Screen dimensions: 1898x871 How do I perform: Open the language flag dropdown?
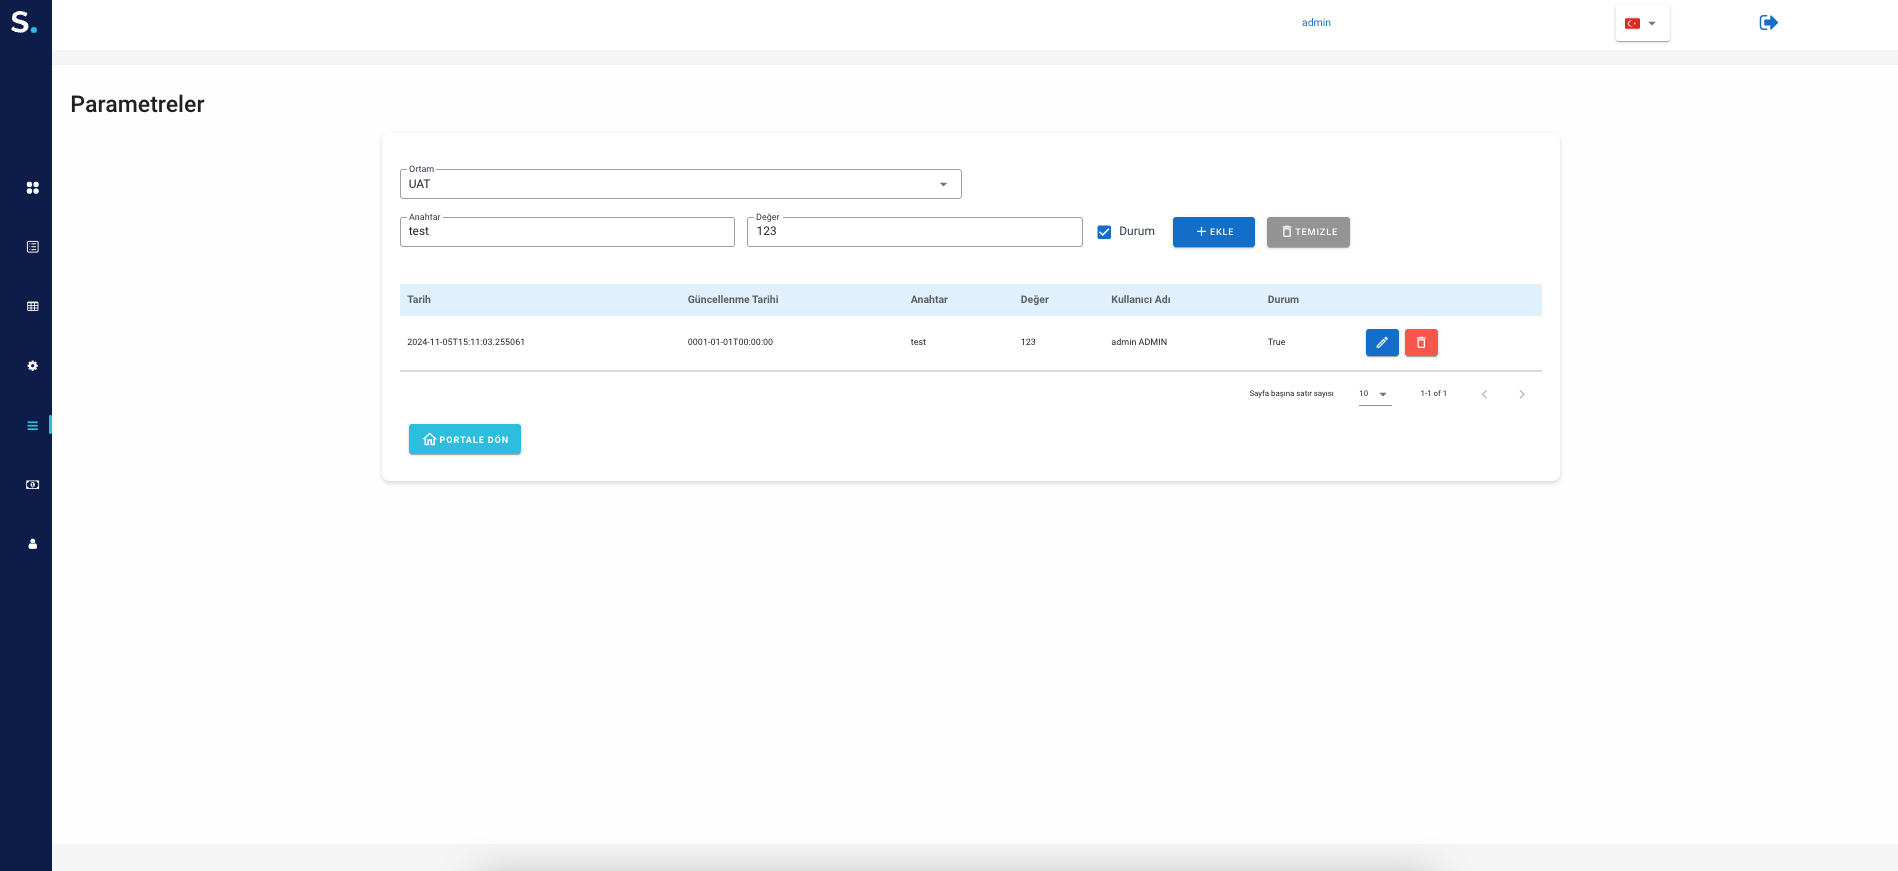(1641, 23)
